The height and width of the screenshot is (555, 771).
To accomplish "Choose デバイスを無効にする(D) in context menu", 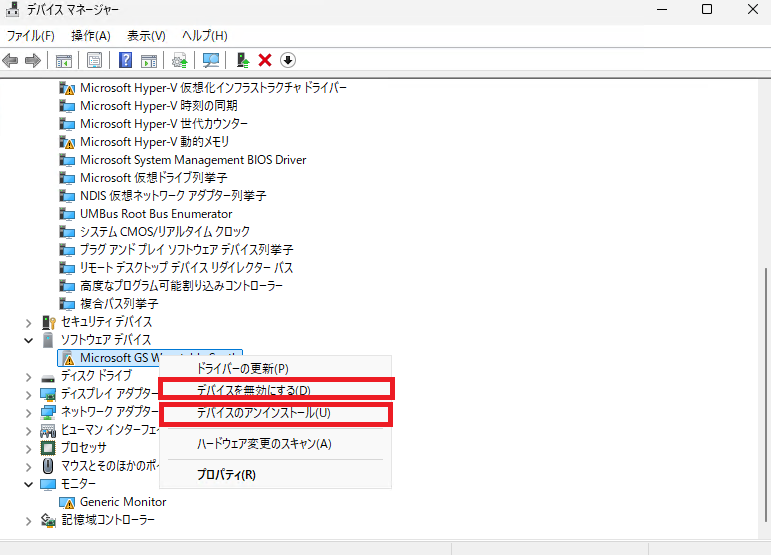I will (275, 390).
